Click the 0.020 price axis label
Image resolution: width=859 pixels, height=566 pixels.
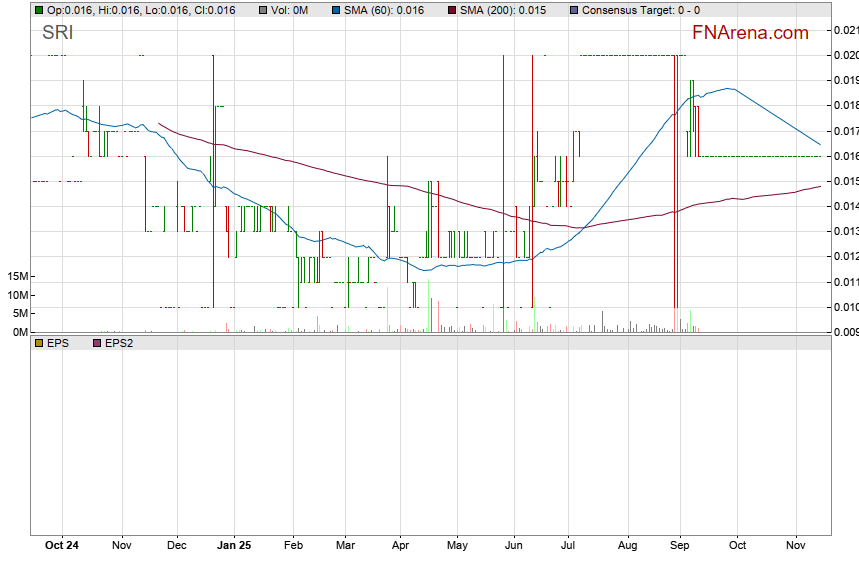coord(845,55)
